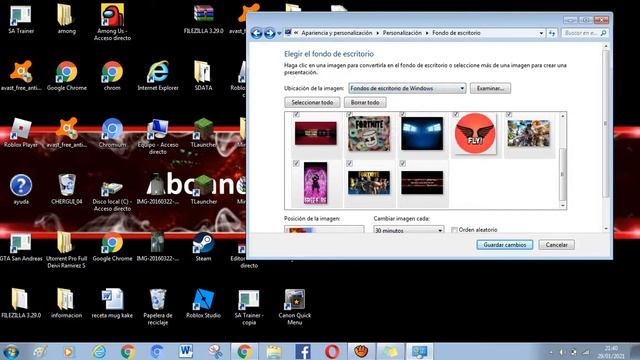
Task: Click the double-chevron before Apariencia breadcrumb
Action: [x=296, y=33]
